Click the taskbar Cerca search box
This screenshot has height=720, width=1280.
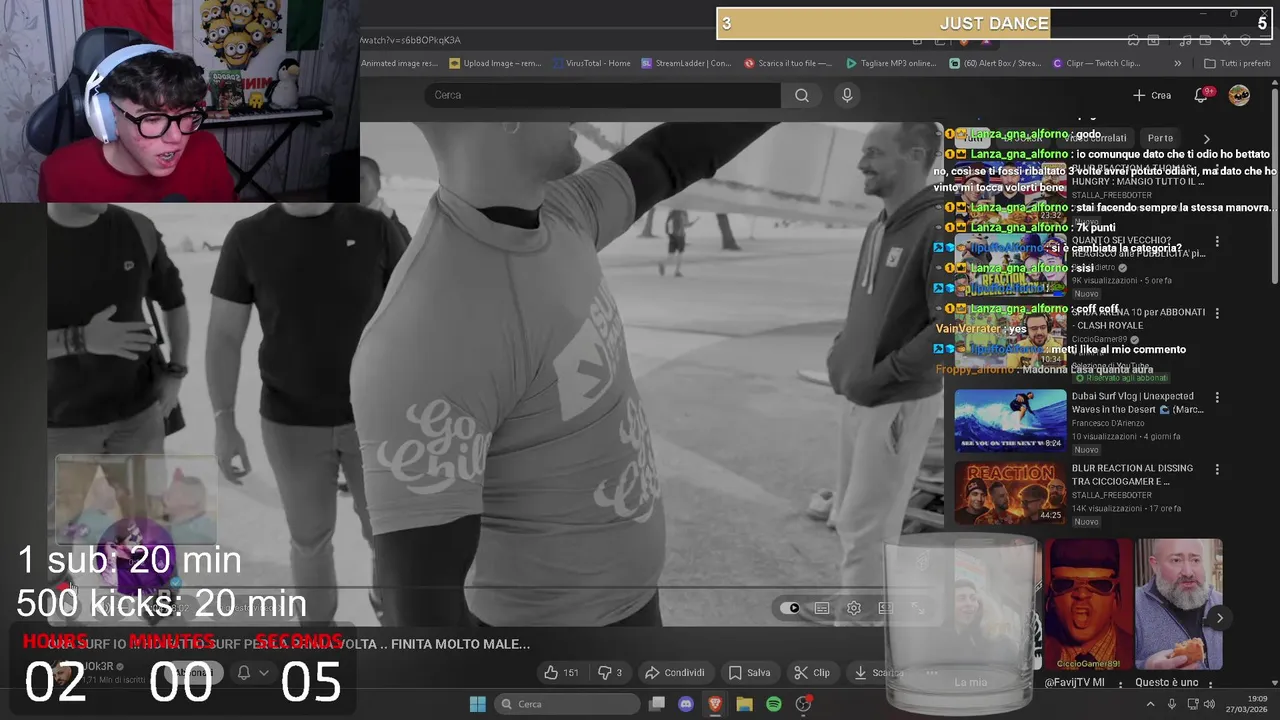click(567, 704)
